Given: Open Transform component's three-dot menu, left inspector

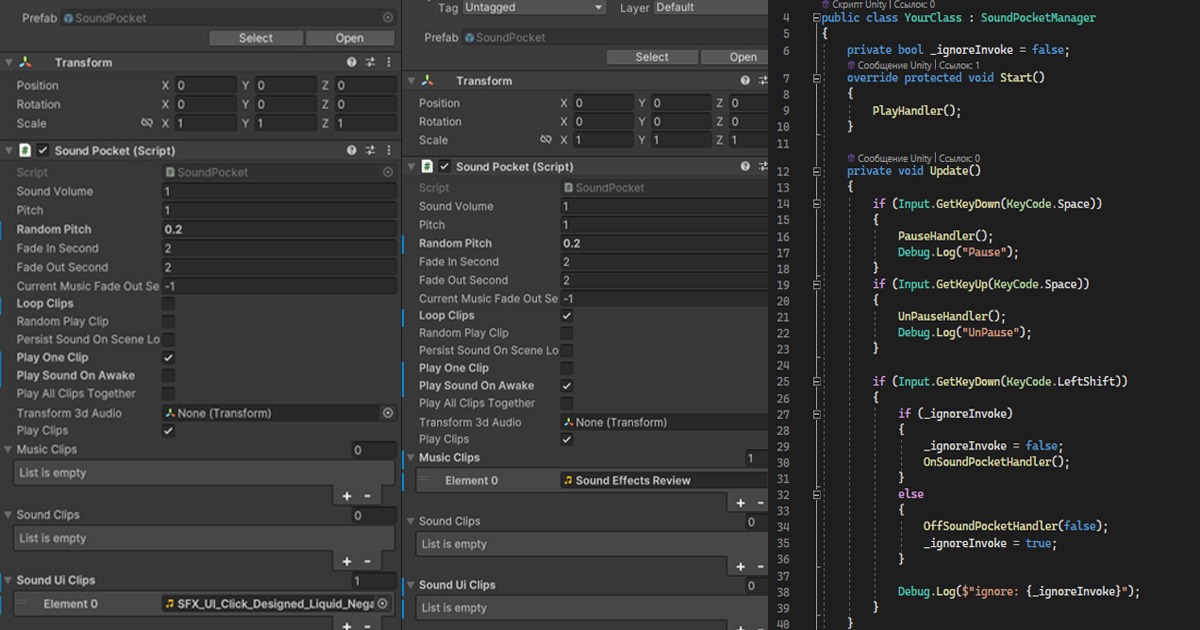Looking at the screenshot, I should [x=388, y=62].
